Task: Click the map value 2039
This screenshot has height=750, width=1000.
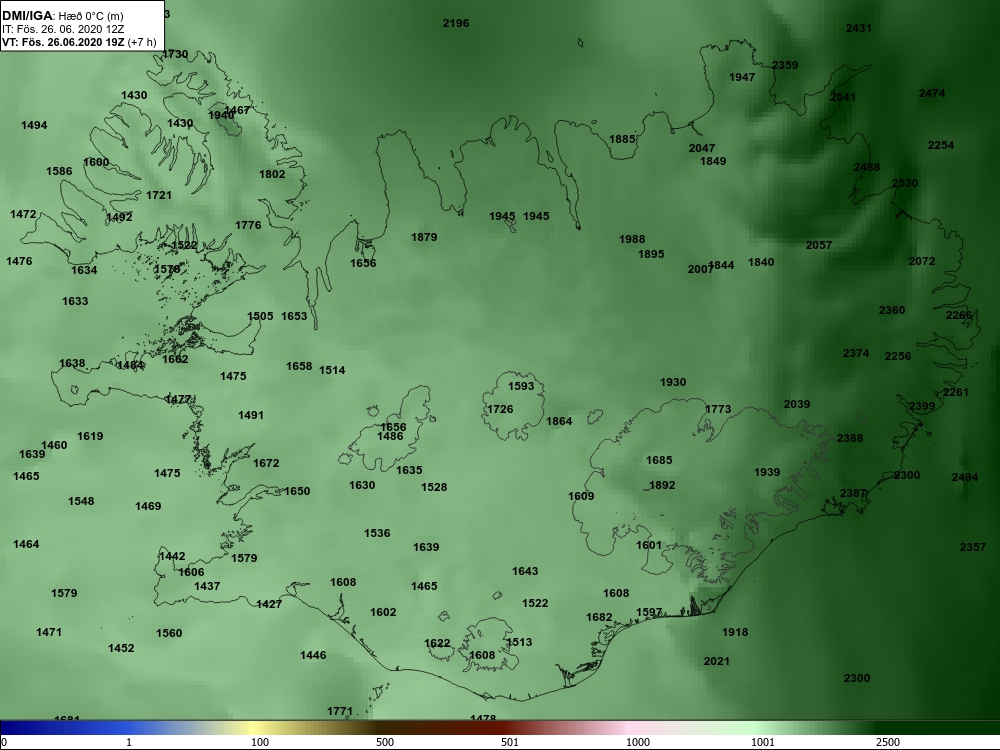Action: 797,404
